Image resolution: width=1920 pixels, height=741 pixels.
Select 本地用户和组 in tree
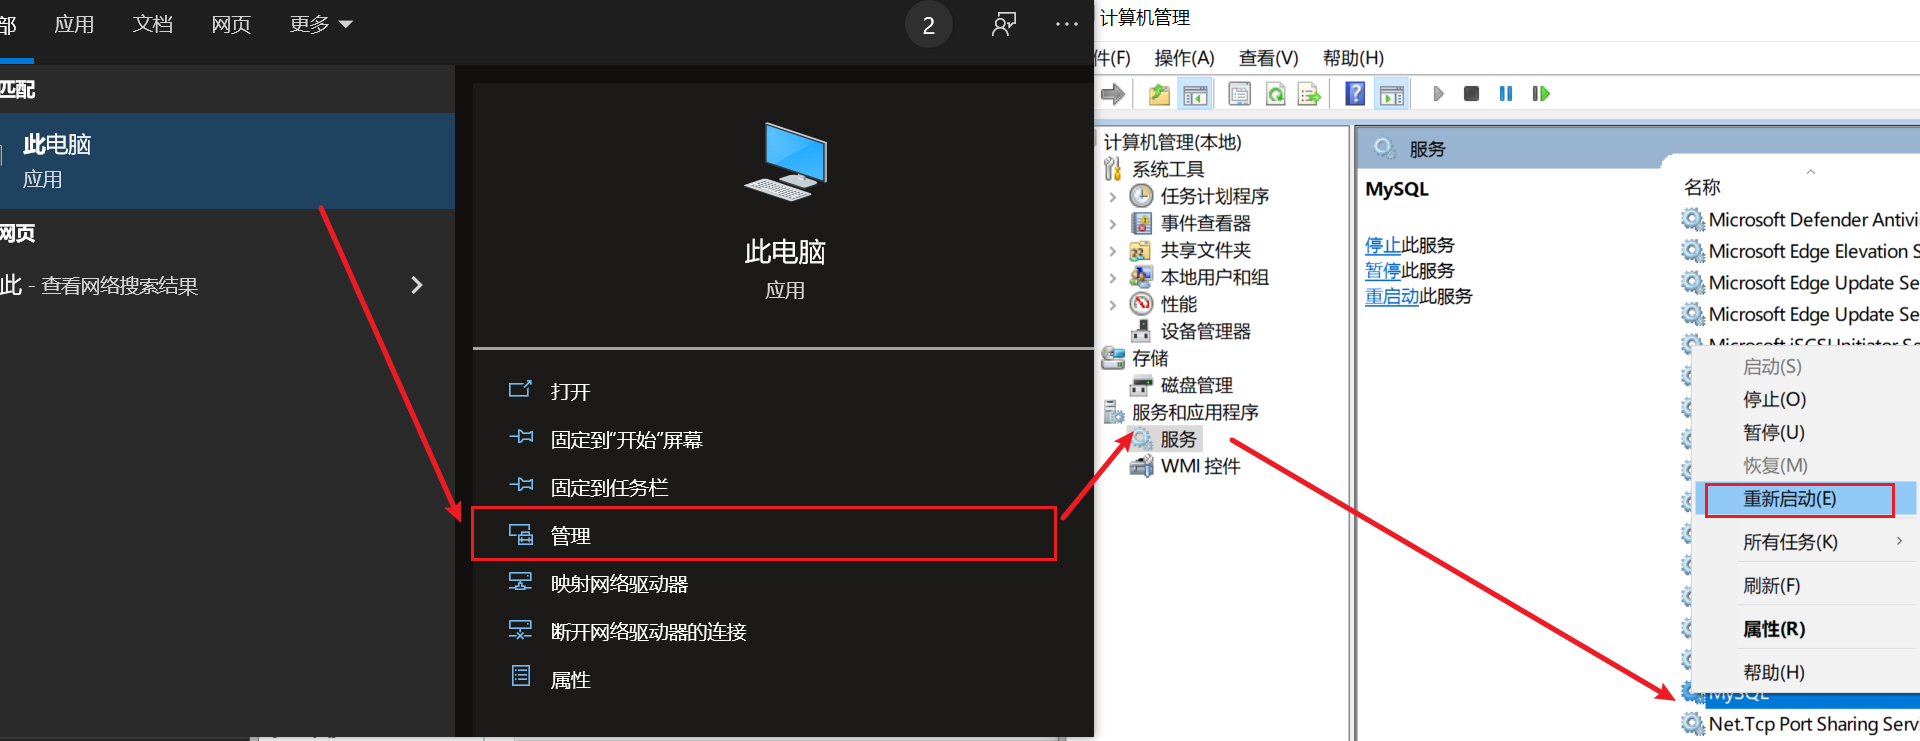click(1214, 277)
